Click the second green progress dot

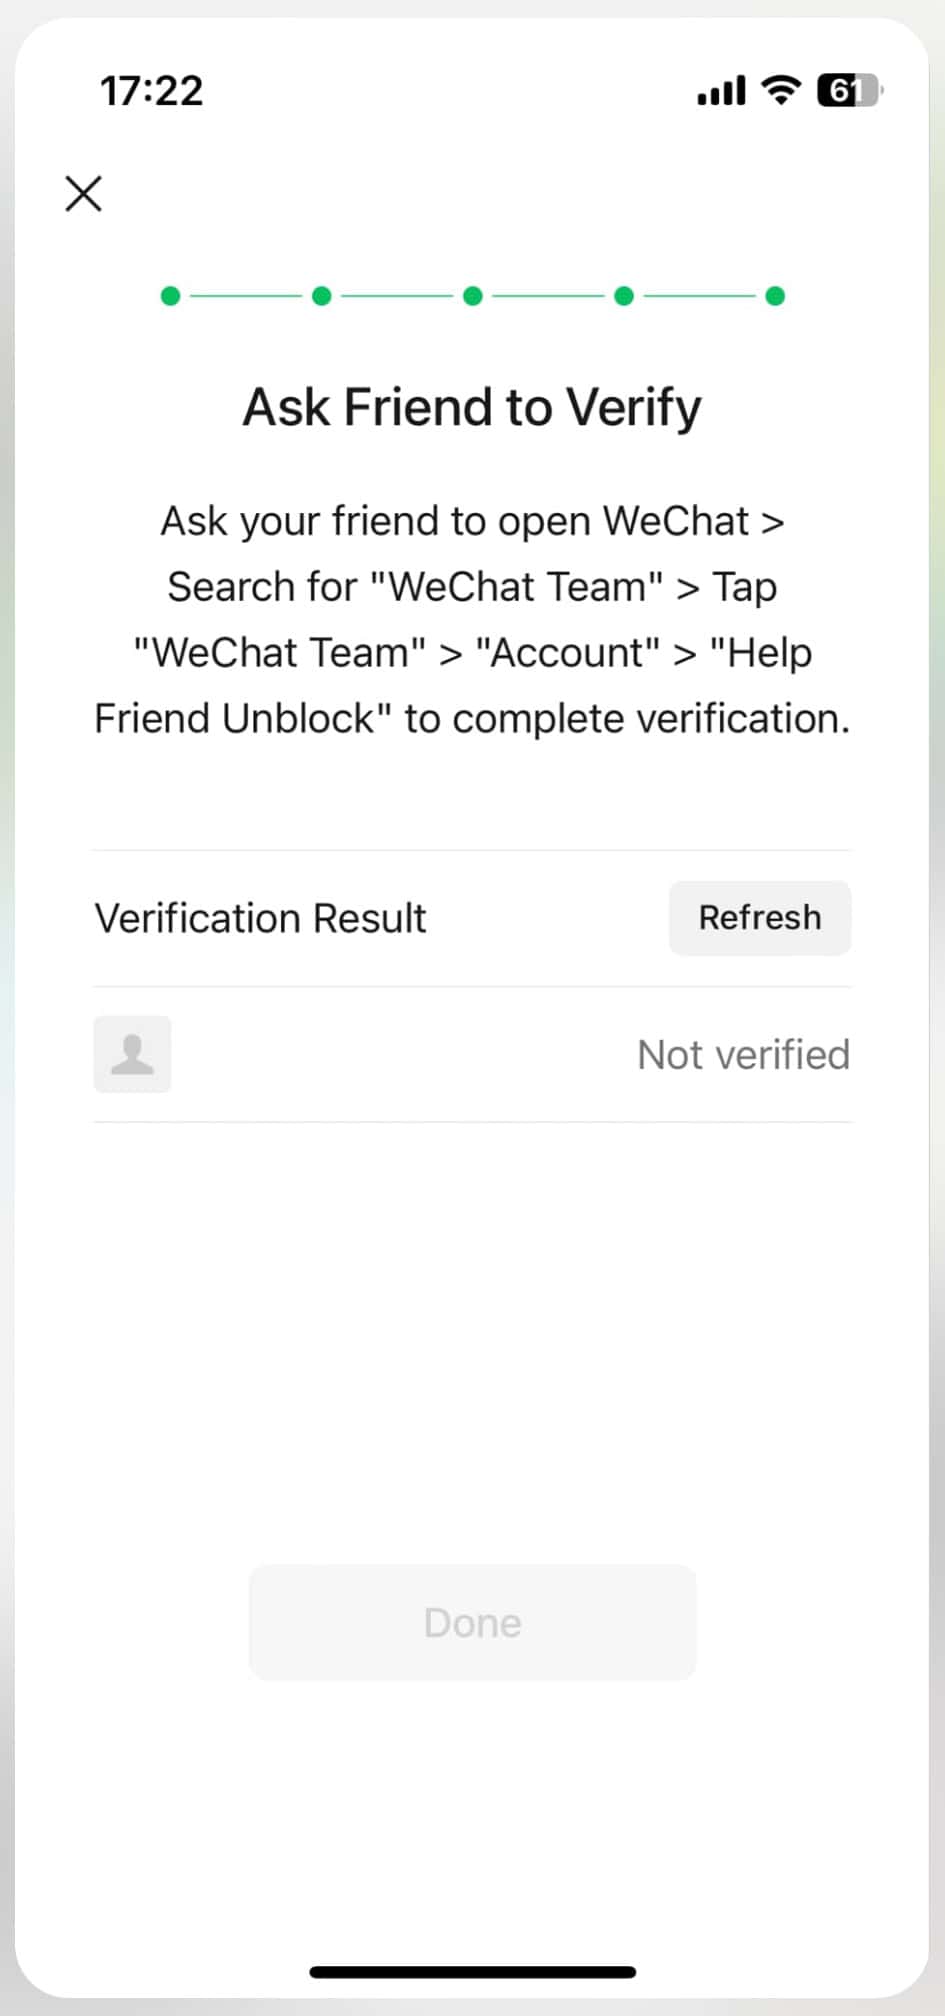coord(322,296)
